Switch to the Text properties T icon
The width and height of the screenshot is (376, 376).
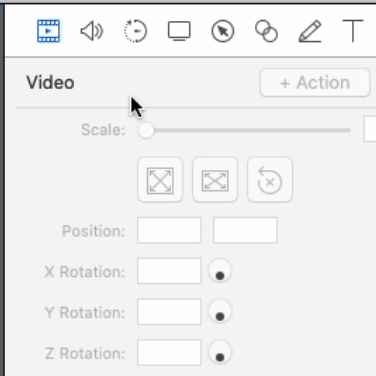pyautogui.click(x=353, y=31)
